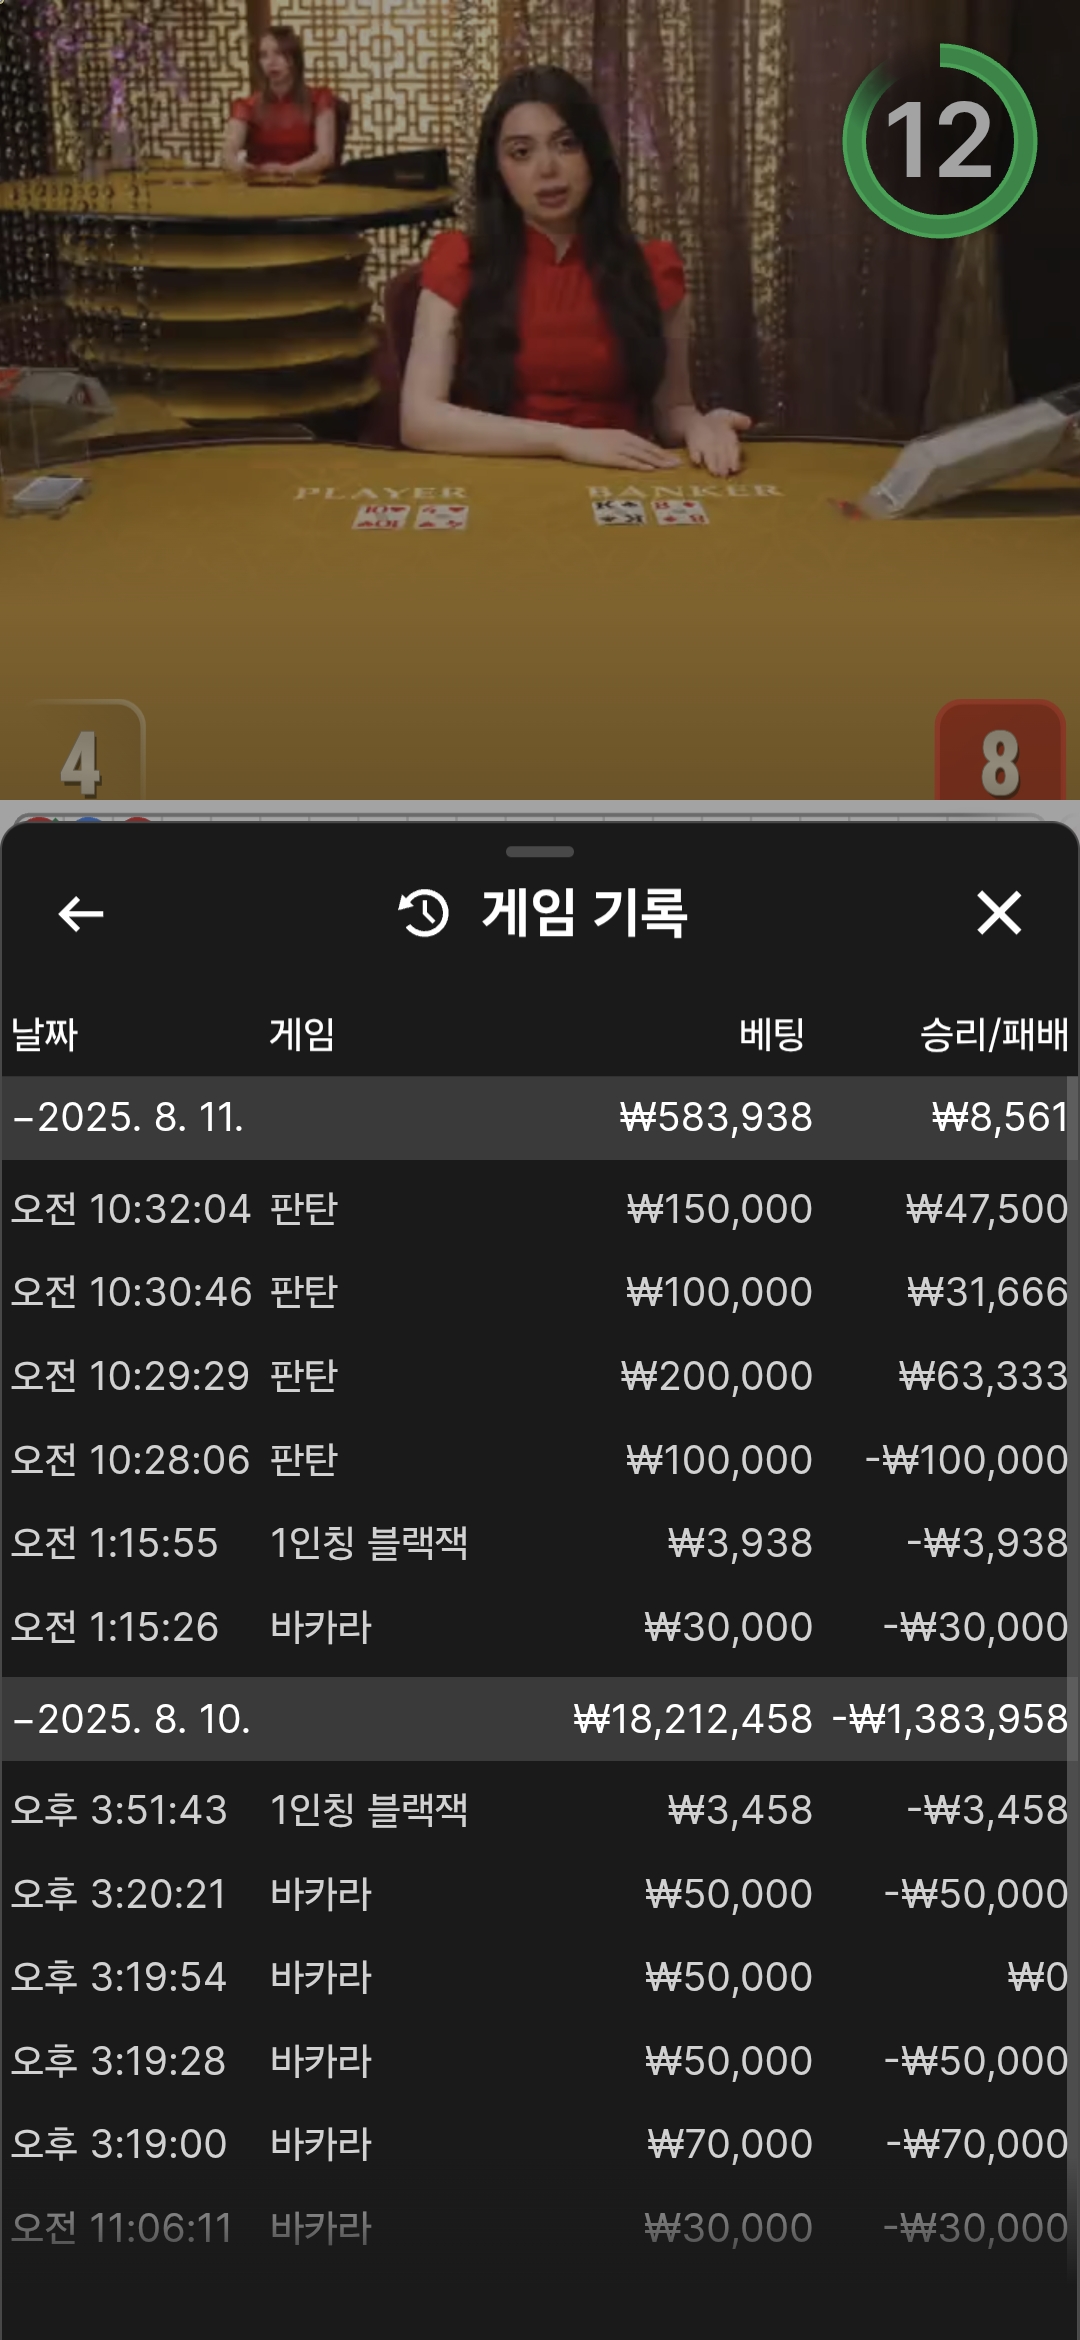Image resolution: width=1080 pixels, height=2340 pixels.
Task: Tap the green countdown timer circle
Action: (x=939, y=141)
